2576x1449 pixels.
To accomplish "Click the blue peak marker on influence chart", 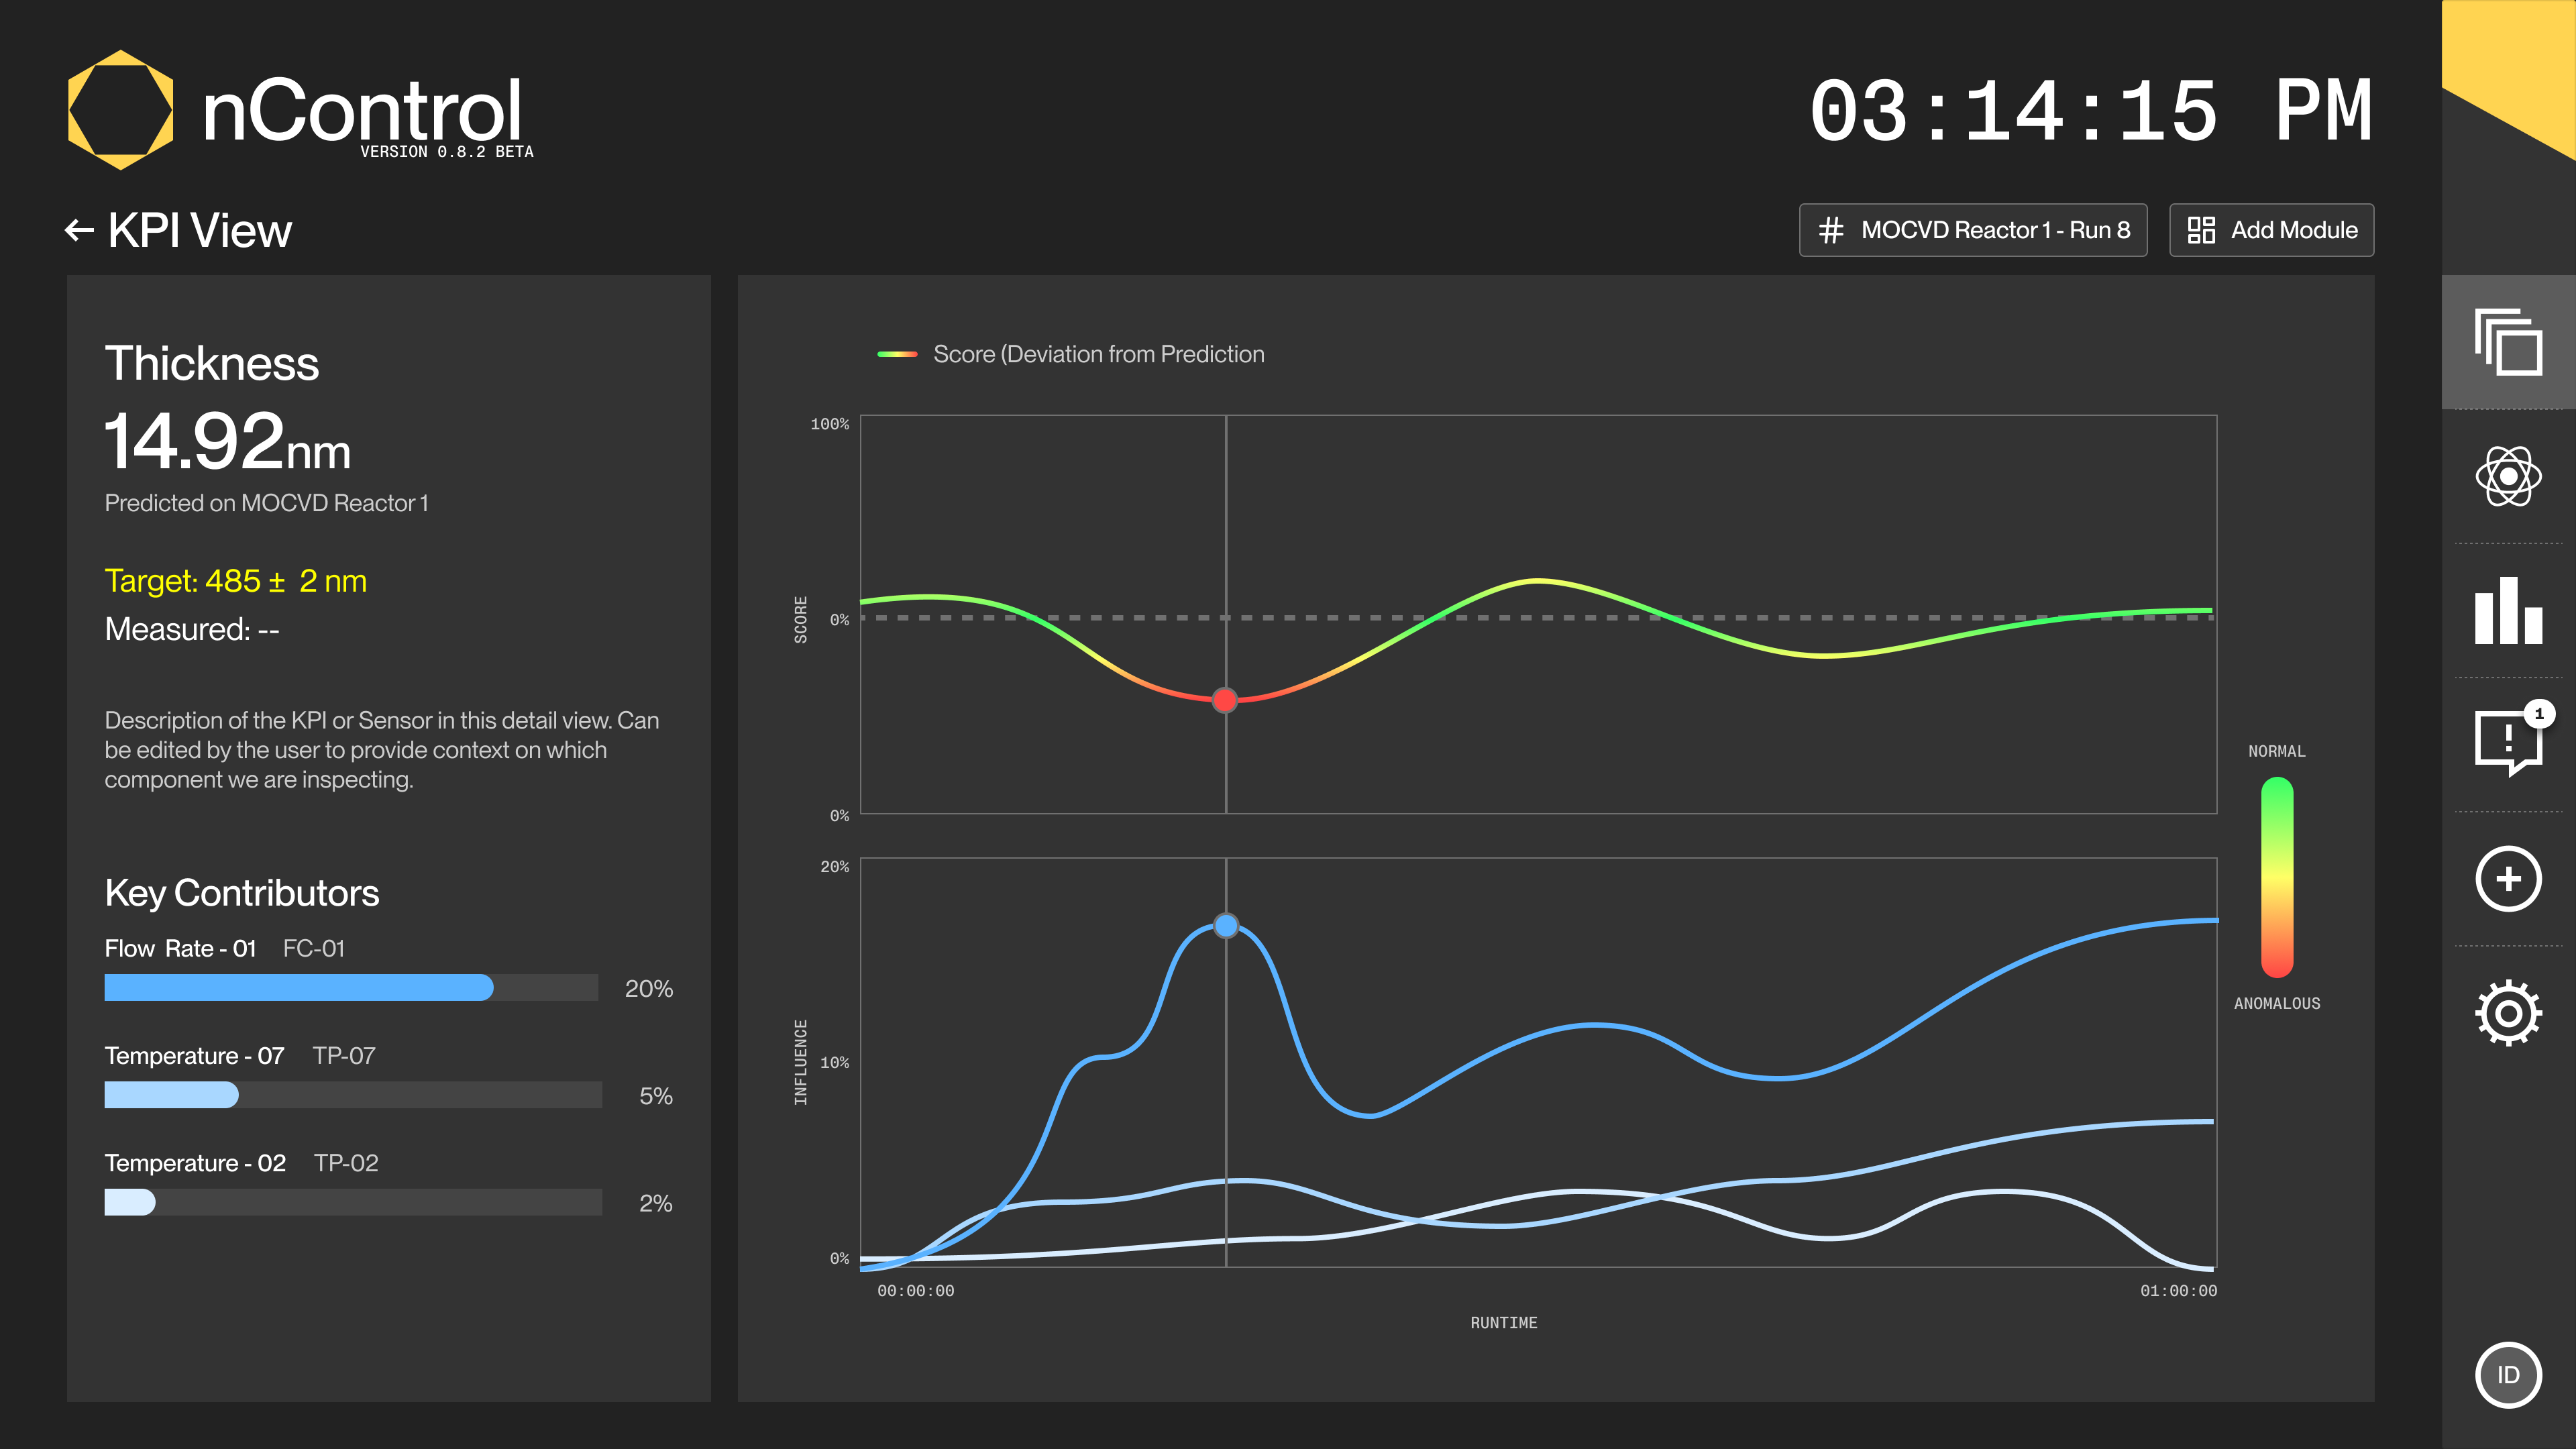I will click(x=1225, y=926).
